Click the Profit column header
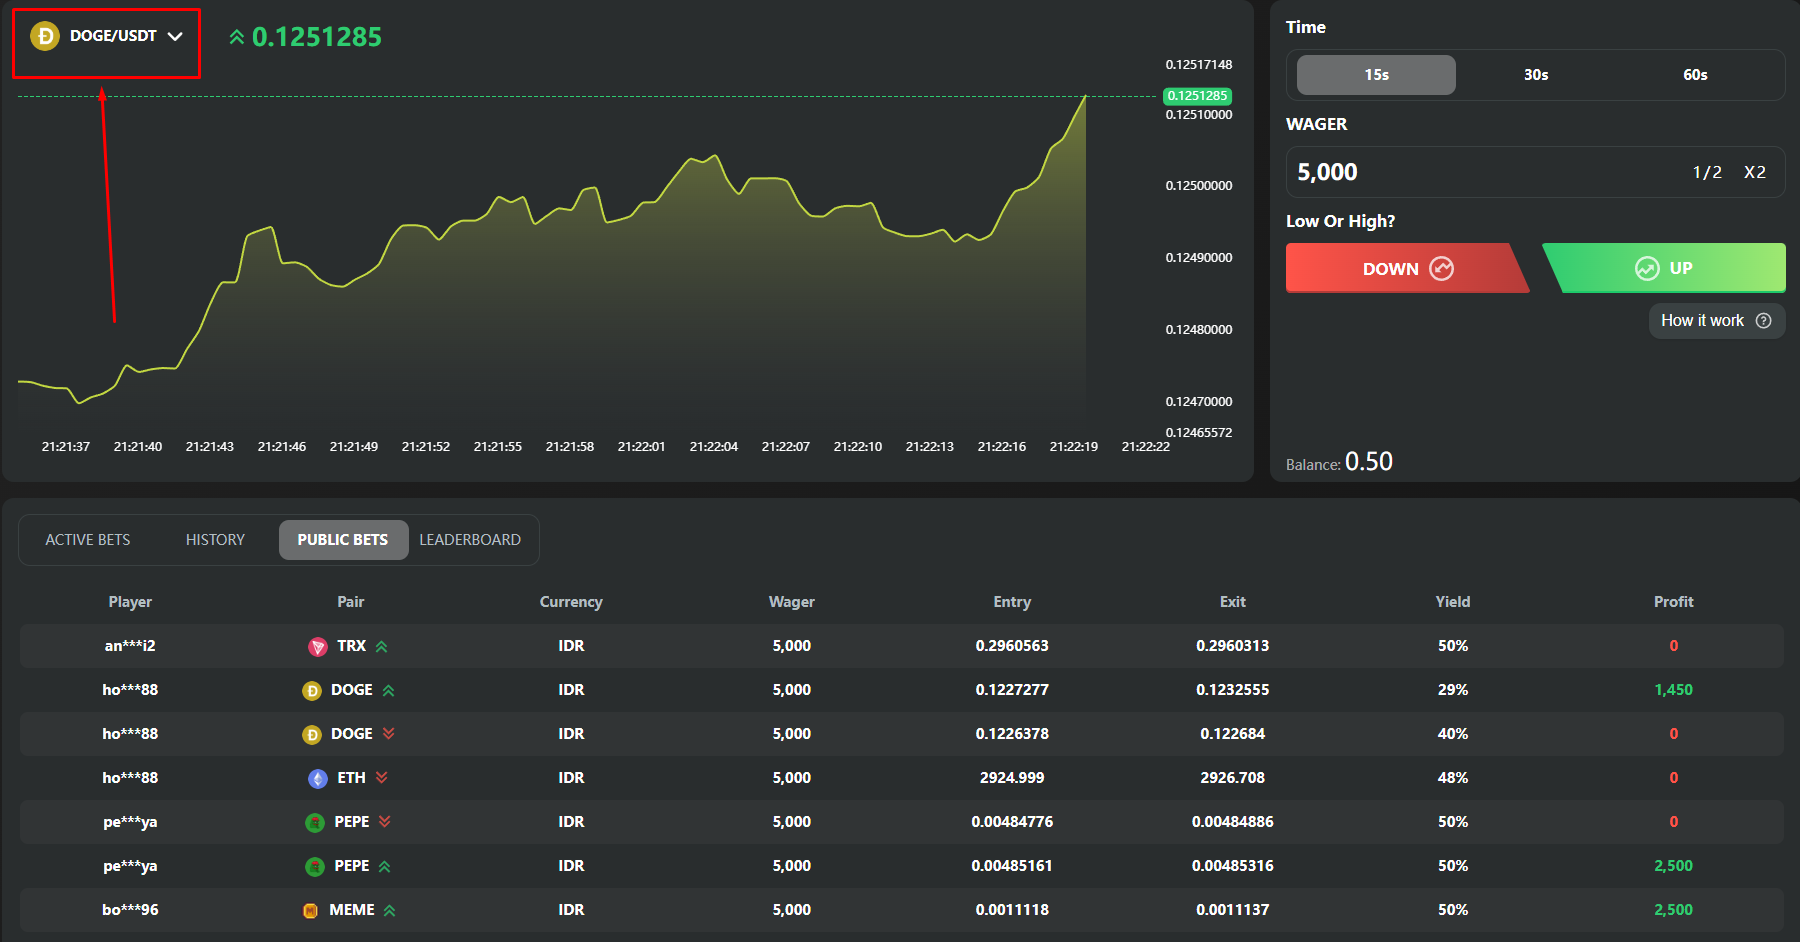This screenshot has height=942, width=1800. pos(1674,602)
